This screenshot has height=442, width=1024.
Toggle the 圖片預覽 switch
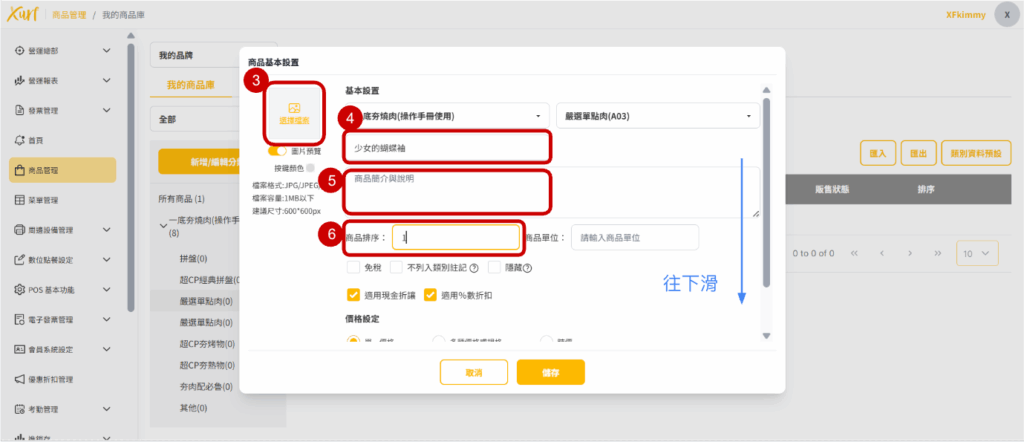pos(278,150)
